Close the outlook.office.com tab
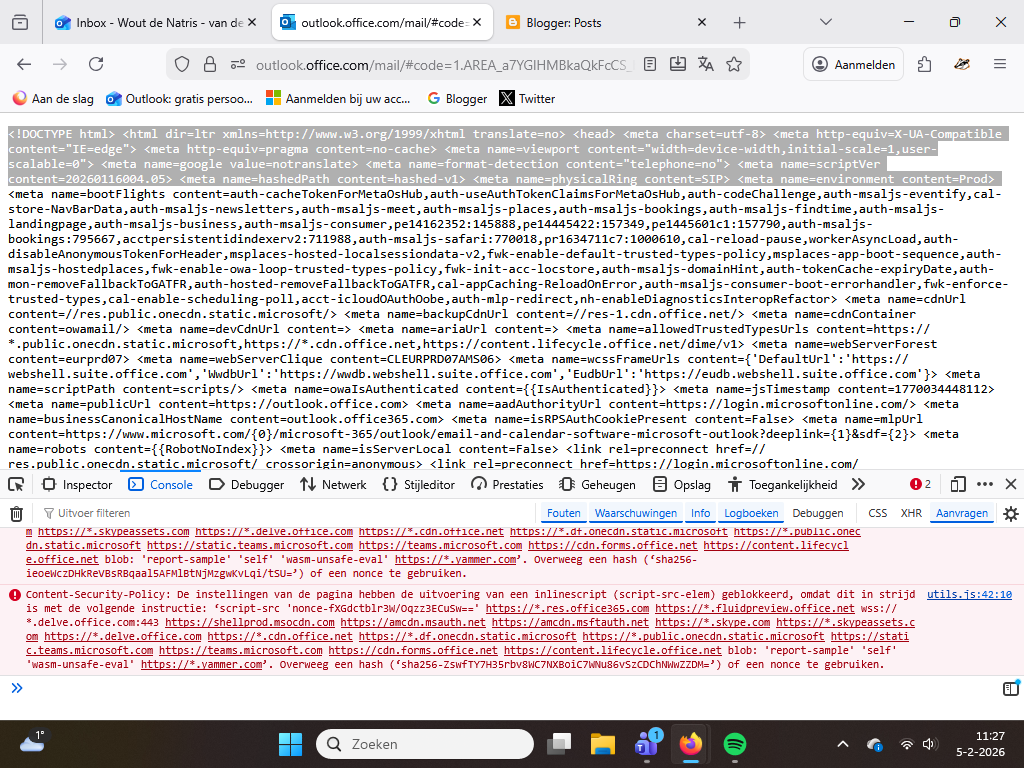This screenshot has width=1024, height=768. (x=477, y=23)
